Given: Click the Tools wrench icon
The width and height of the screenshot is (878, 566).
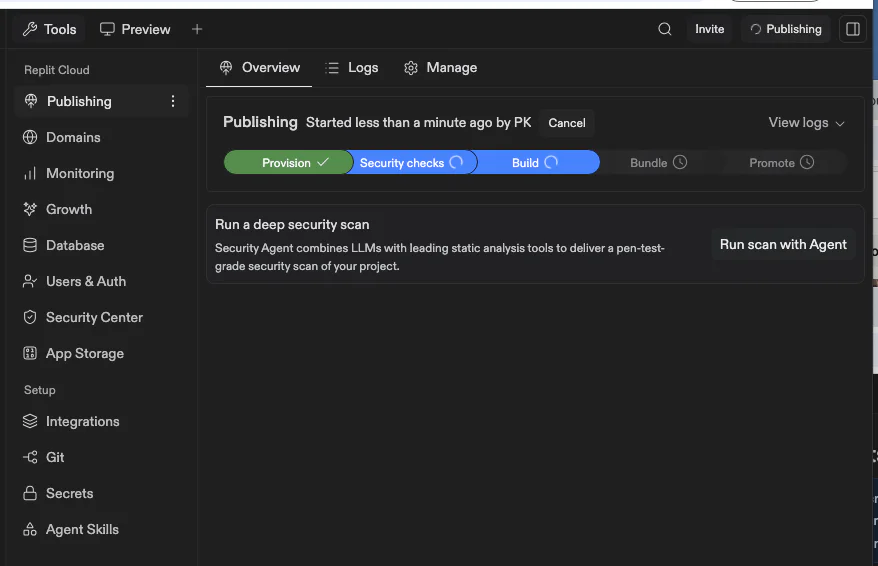Looking at the screenshot, I should [30, 29].
